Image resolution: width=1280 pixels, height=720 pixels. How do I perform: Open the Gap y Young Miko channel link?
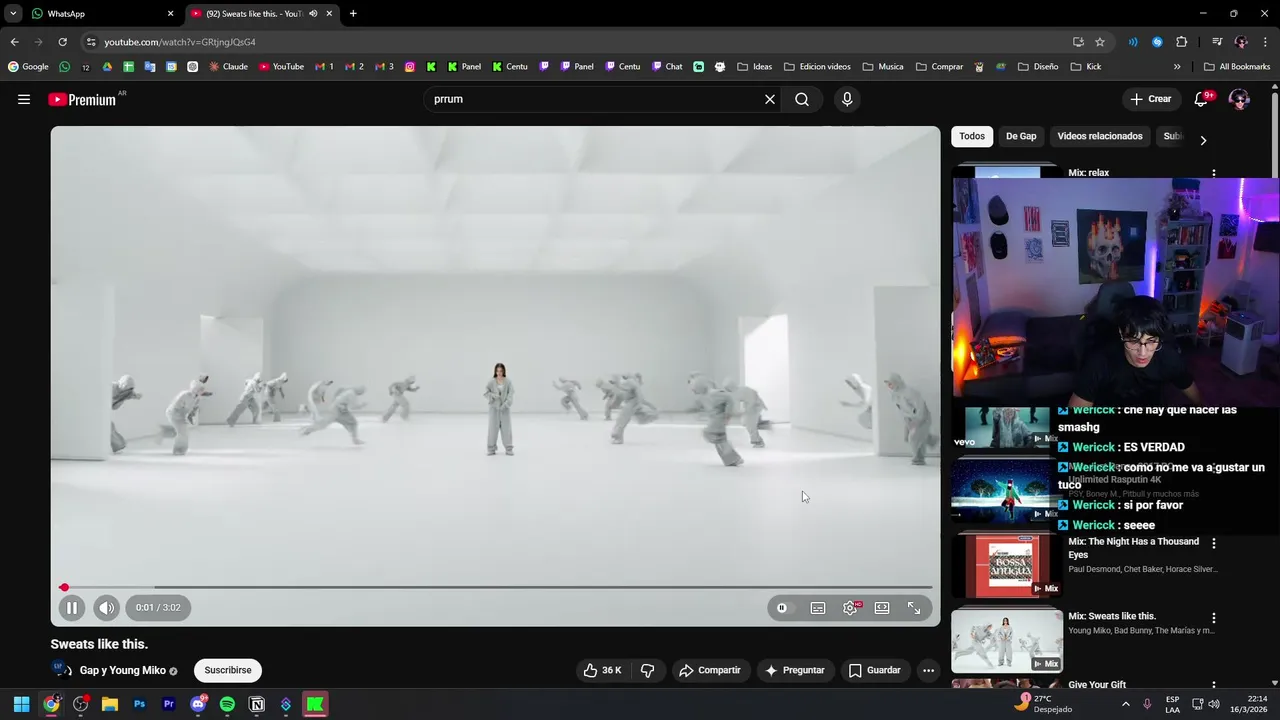122,670
